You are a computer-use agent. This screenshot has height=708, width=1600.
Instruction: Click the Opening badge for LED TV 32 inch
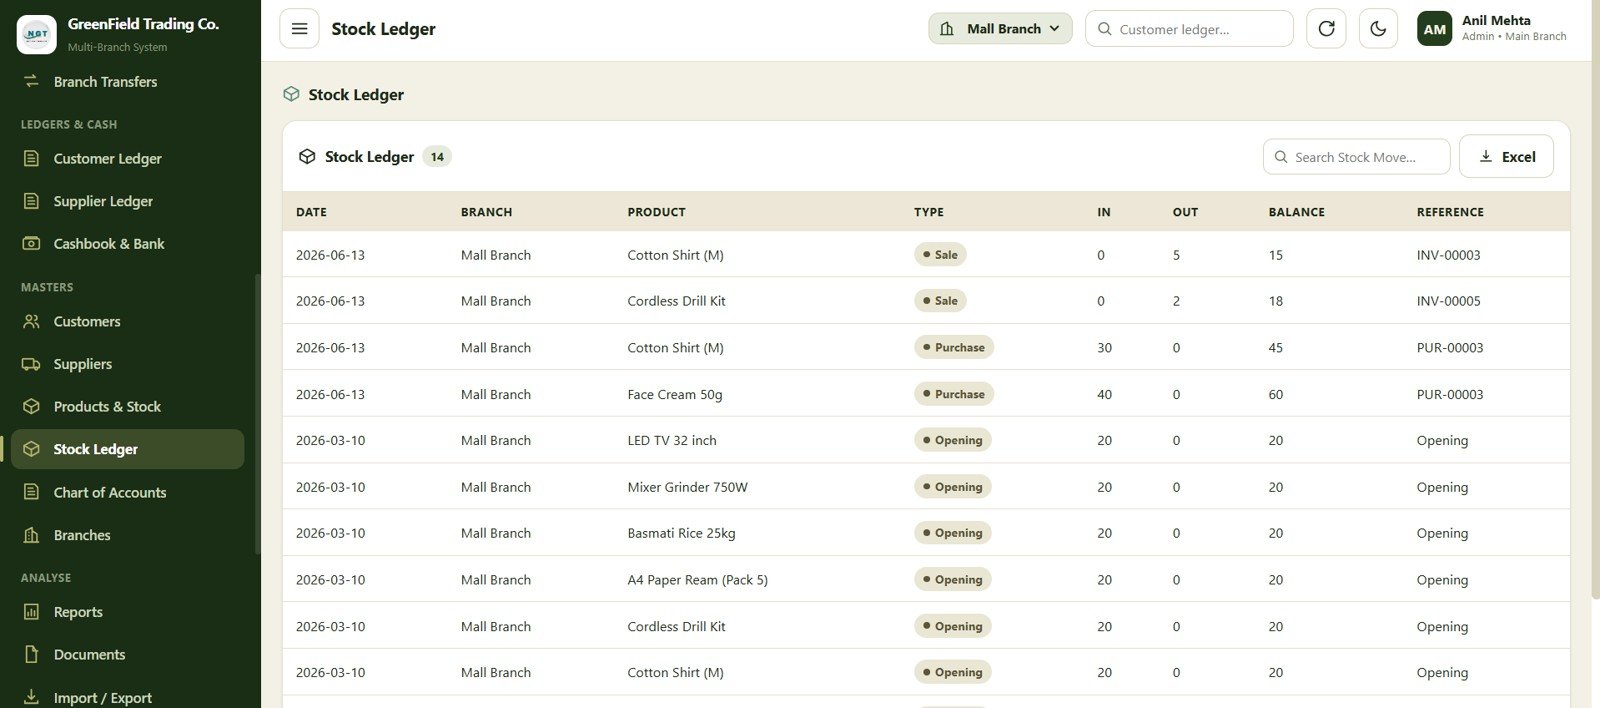point(952,440)
